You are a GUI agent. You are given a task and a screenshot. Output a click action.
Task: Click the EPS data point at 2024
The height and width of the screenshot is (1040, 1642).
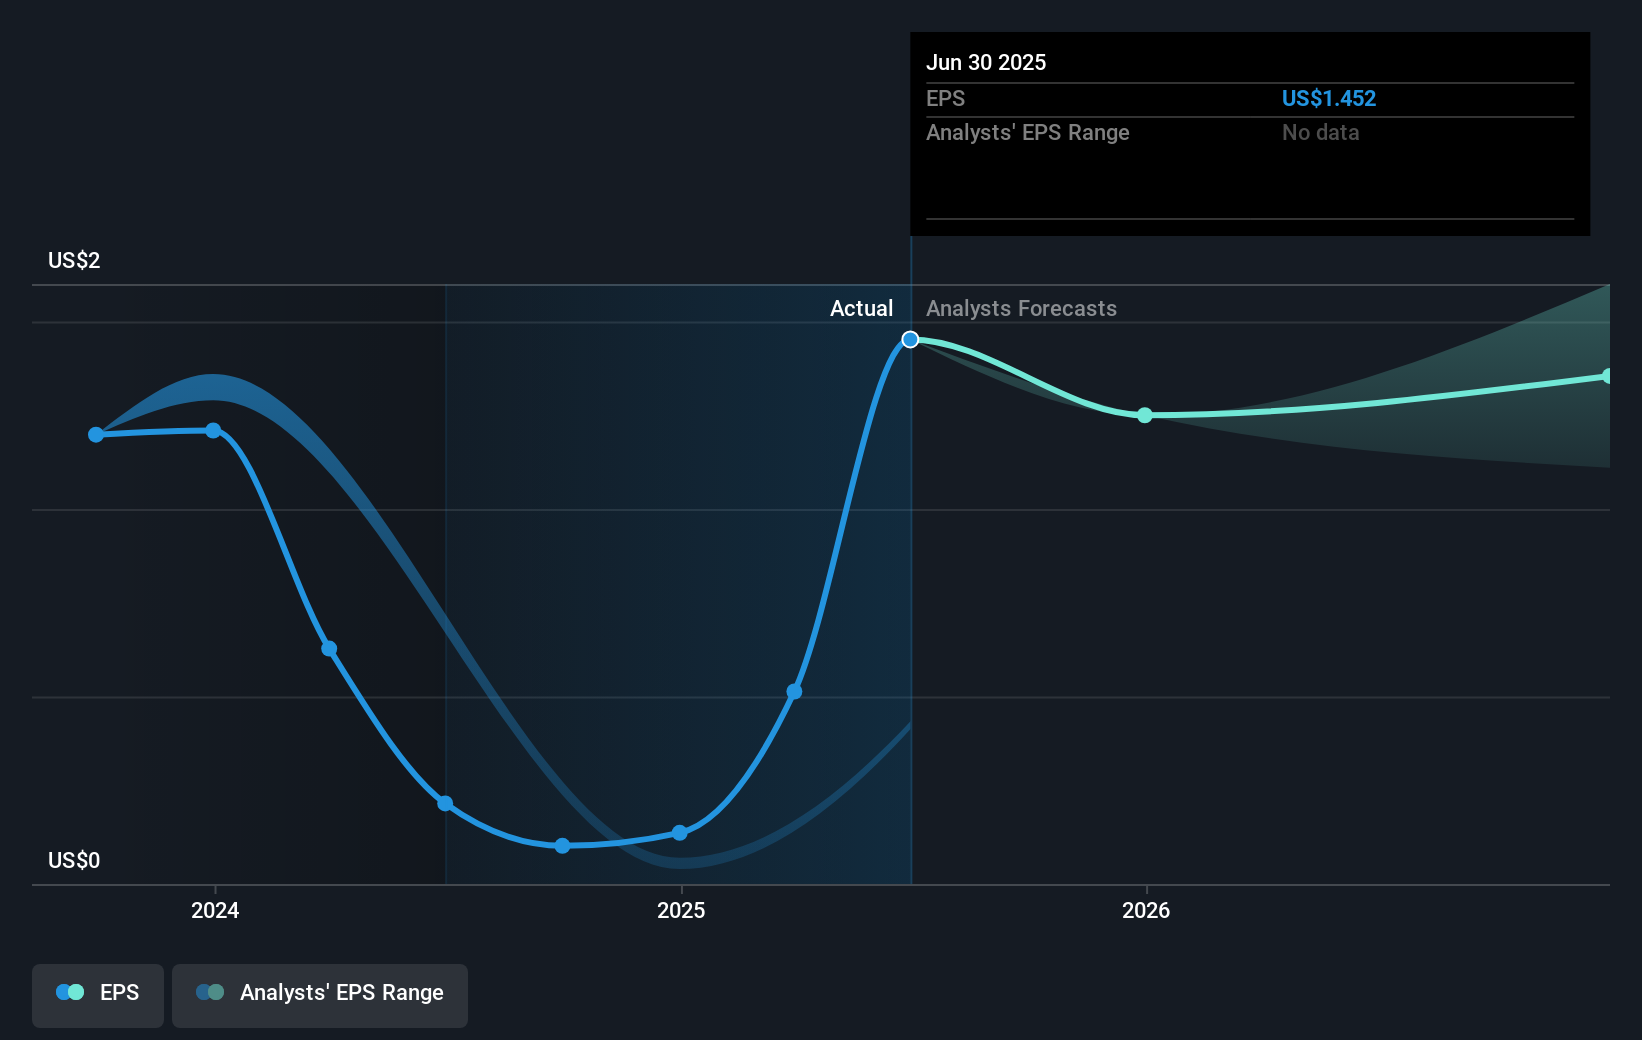[x=213, y=431]
